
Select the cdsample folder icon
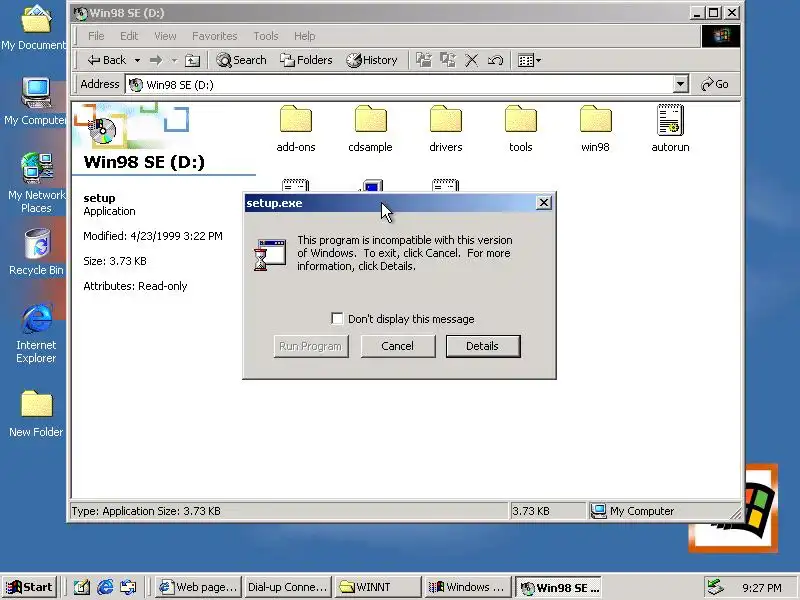click(x=370, y=119)
